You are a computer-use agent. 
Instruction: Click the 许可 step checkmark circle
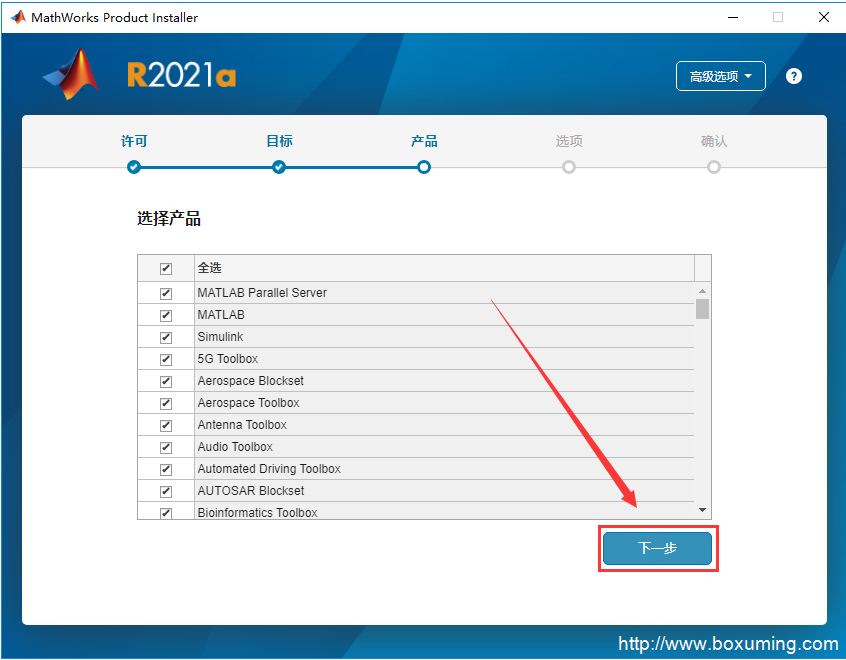(x=134, y=167)
